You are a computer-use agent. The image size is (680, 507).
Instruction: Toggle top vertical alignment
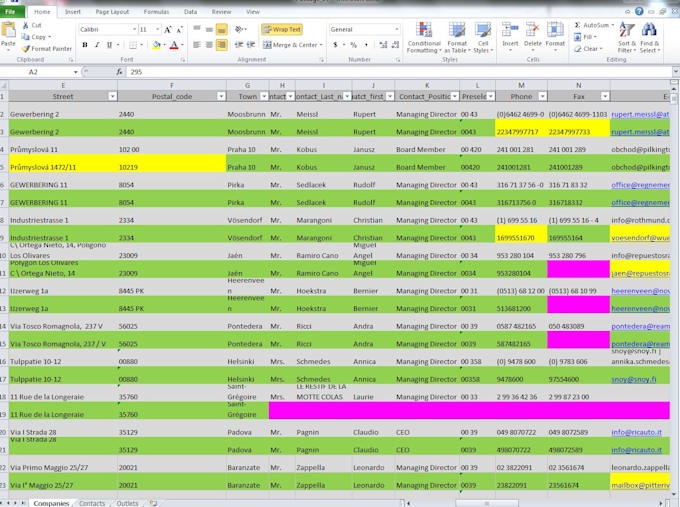(x=197, y=29)
